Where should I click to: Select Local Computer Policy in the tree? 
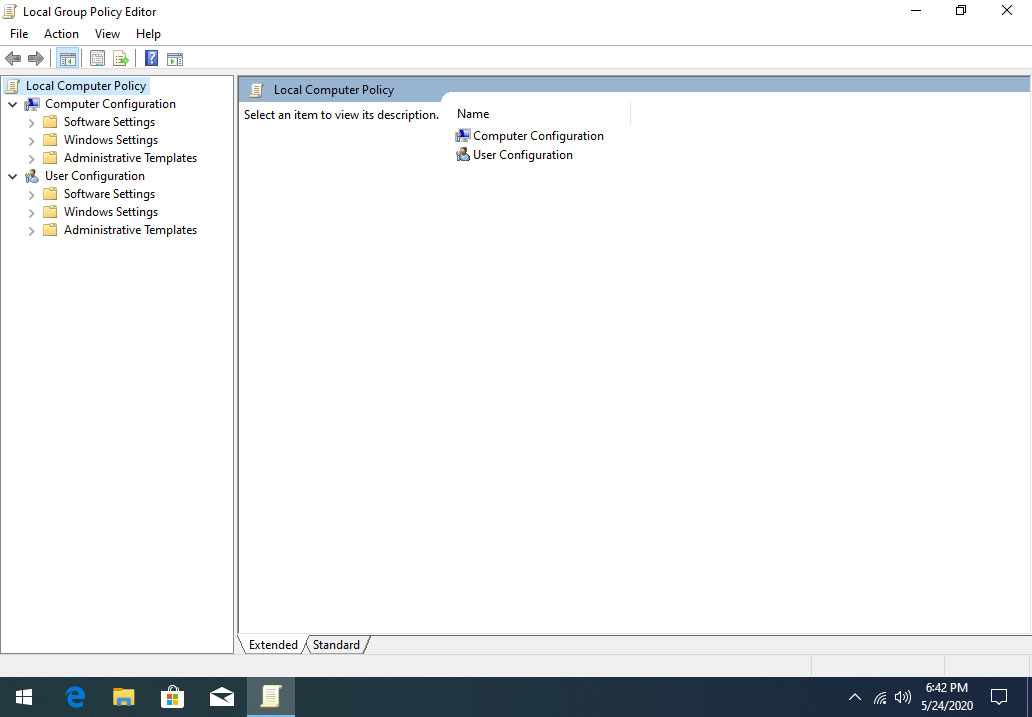coord(84,85)
